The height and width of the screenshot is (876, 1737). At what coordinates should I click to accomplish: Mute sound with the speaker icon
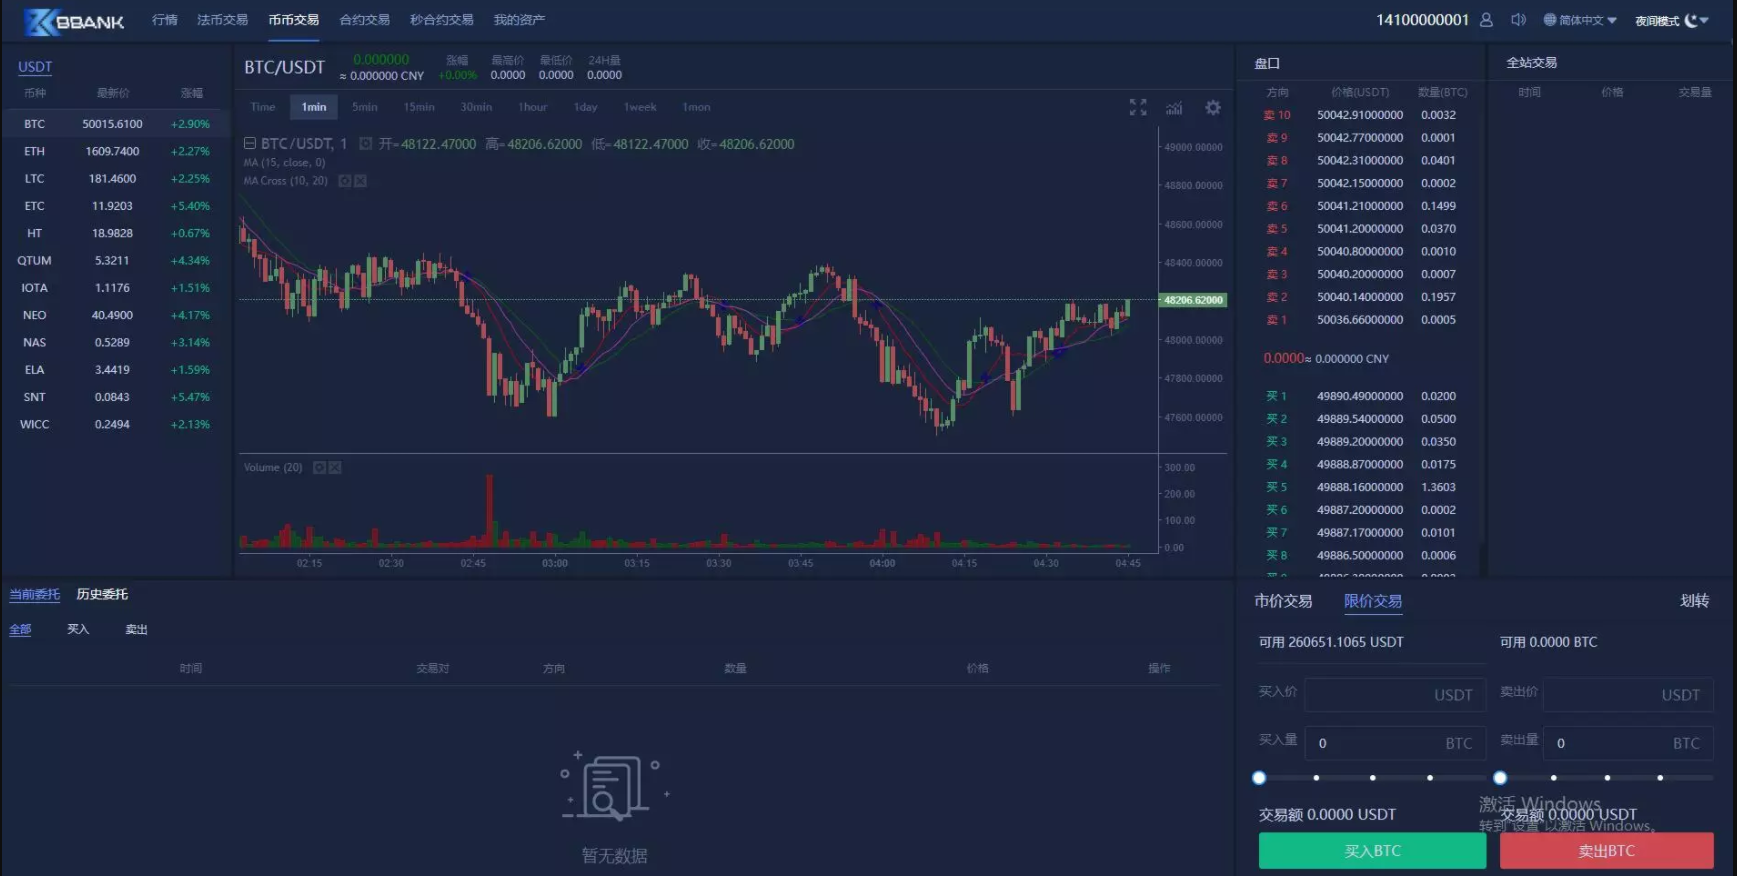[x=1518, y=20]
